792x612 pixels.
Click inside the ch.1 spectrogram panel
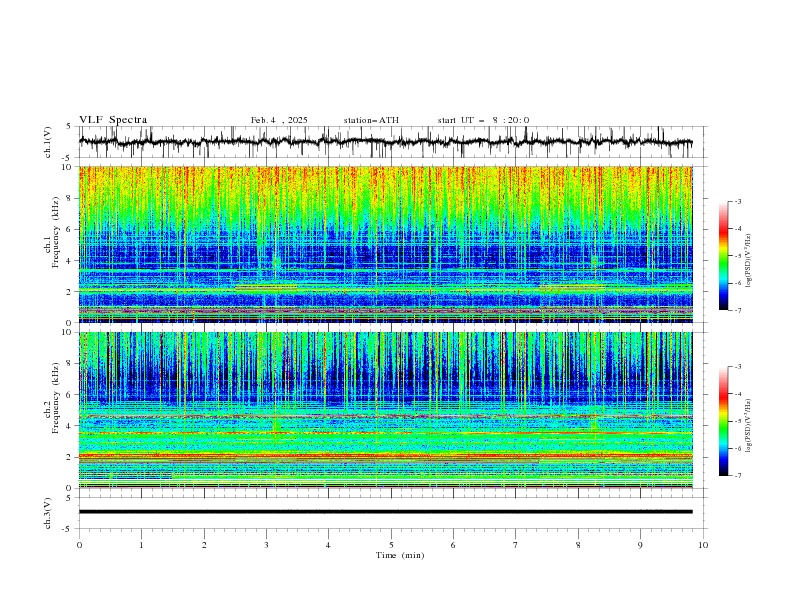click(385, 244)
